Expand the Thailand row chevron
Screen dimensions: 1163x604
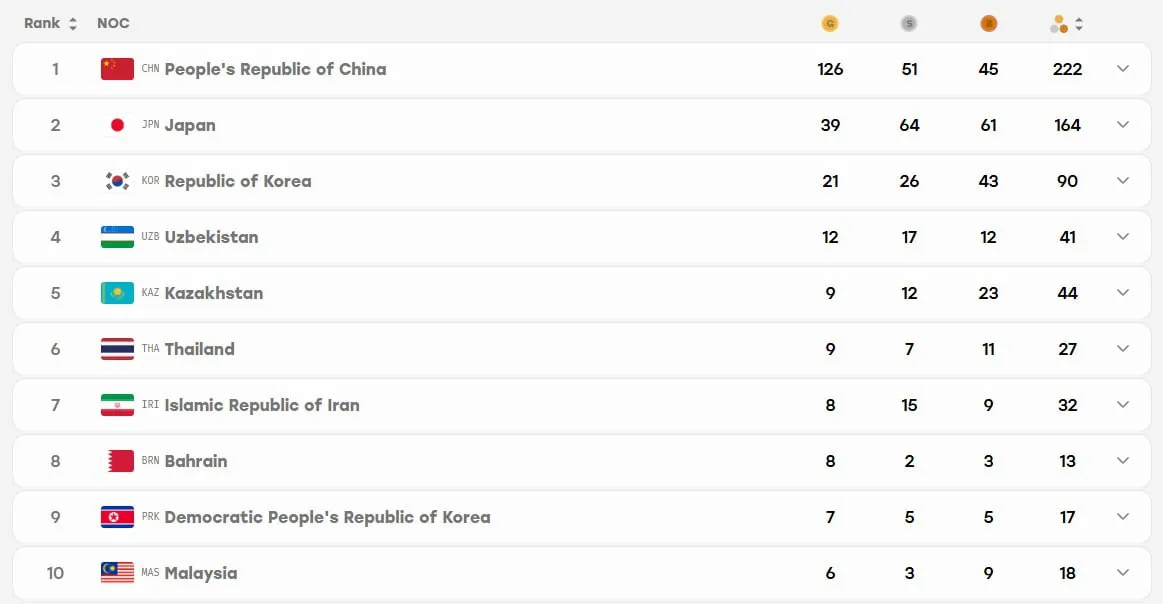[1123, 349]
